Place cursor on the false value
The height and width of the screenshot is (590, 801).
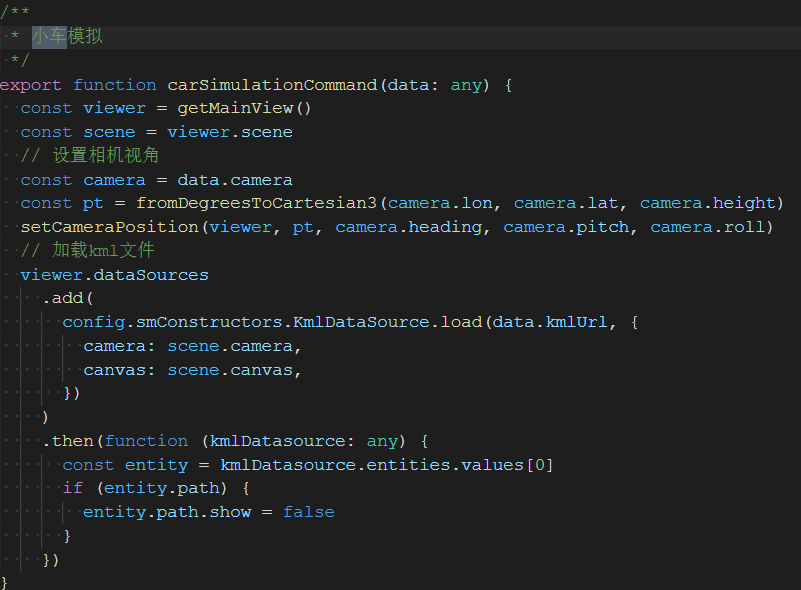(x=308, y=512)
